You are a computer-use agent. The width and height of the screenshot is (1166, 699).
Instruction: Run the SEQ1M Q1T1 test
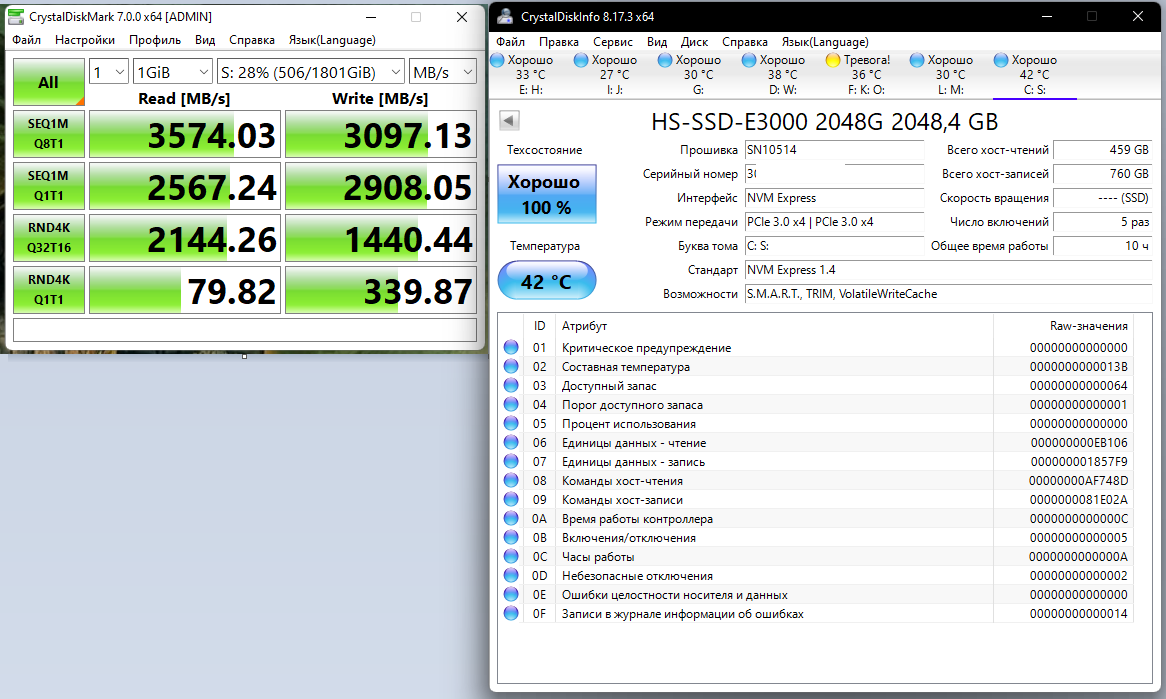tap(48, 186)
